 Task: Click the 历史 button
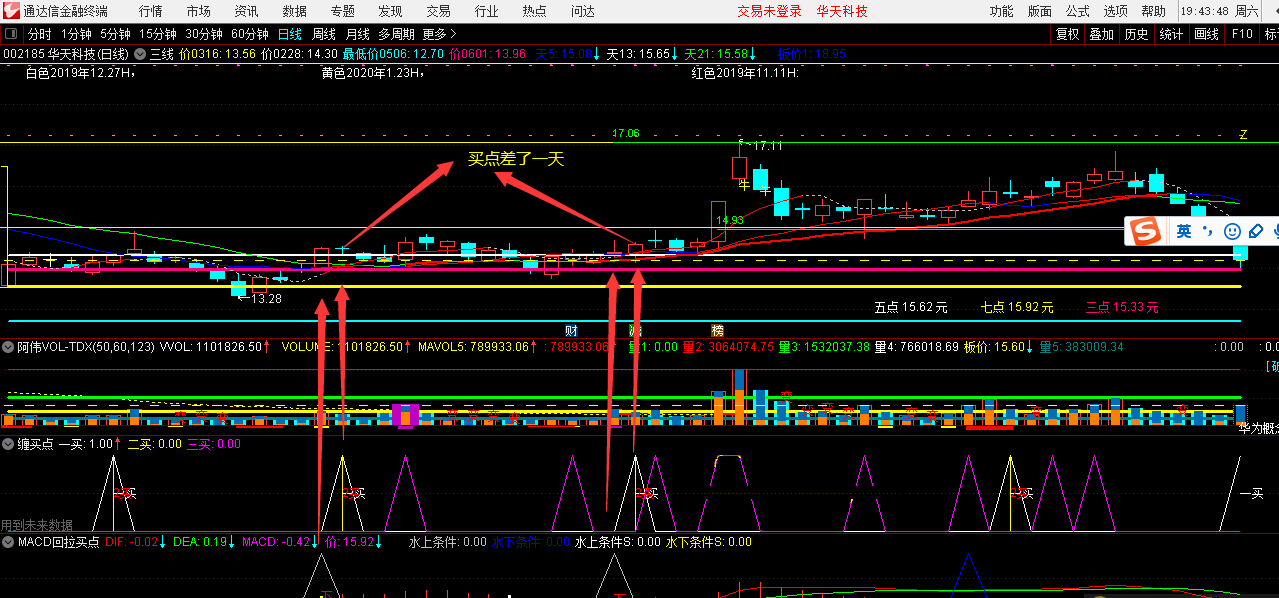tap(1137, 34)
